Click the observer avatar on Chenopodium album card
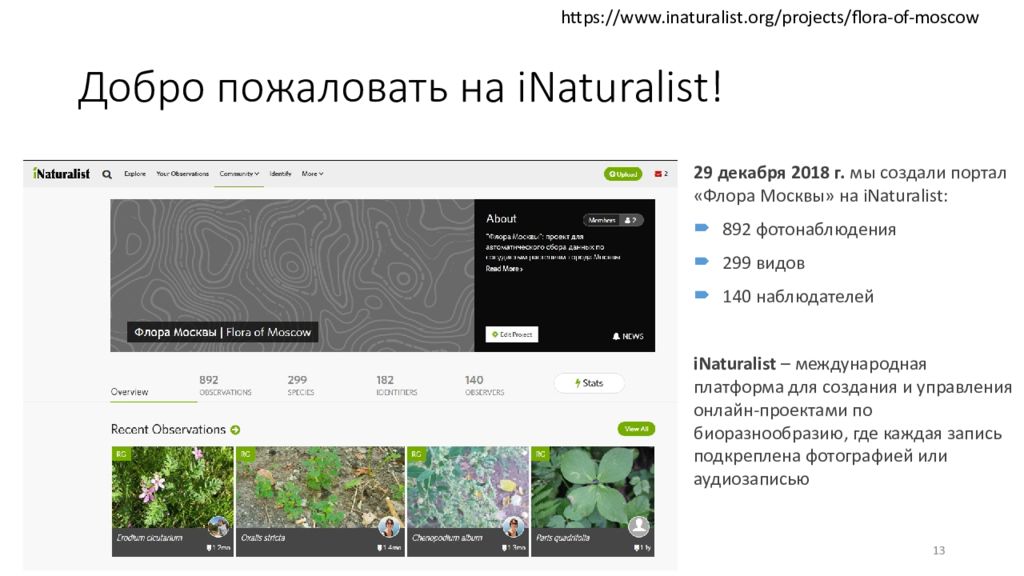The width and height of the screenshot is (1024, 576). 513,526
